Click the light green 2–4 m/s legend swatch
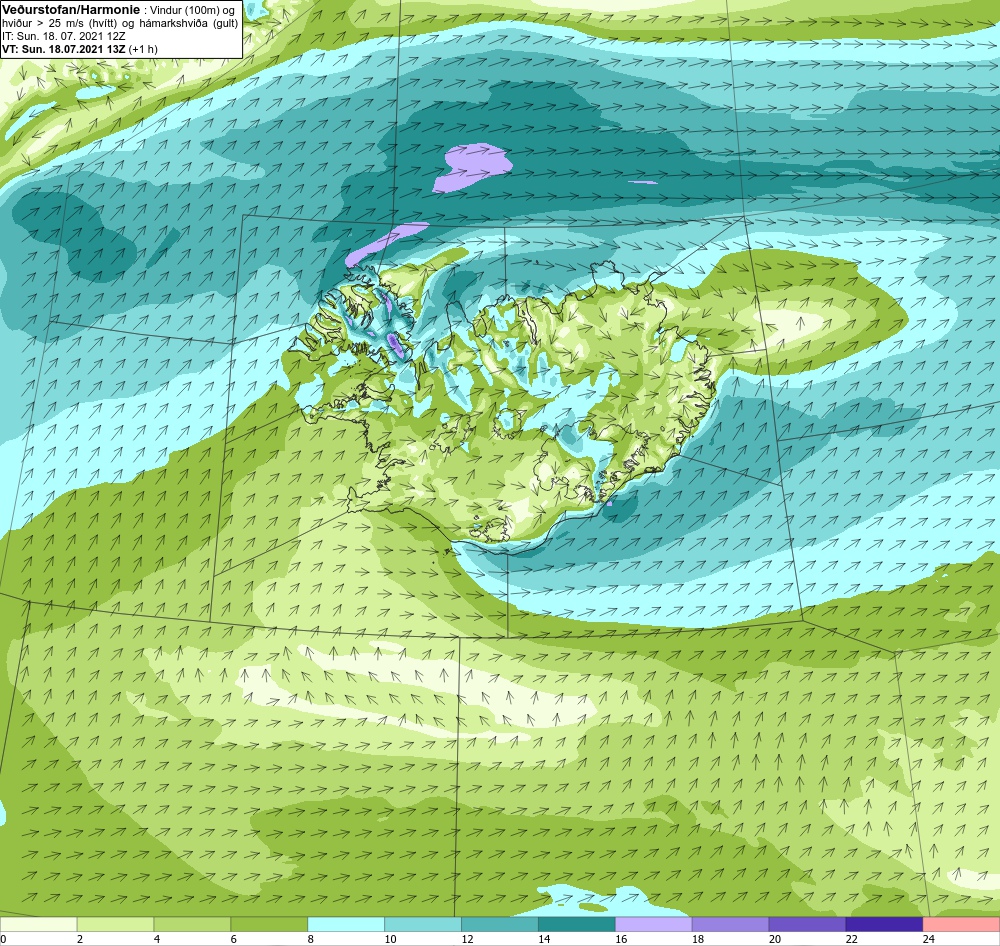 (115, 924)
